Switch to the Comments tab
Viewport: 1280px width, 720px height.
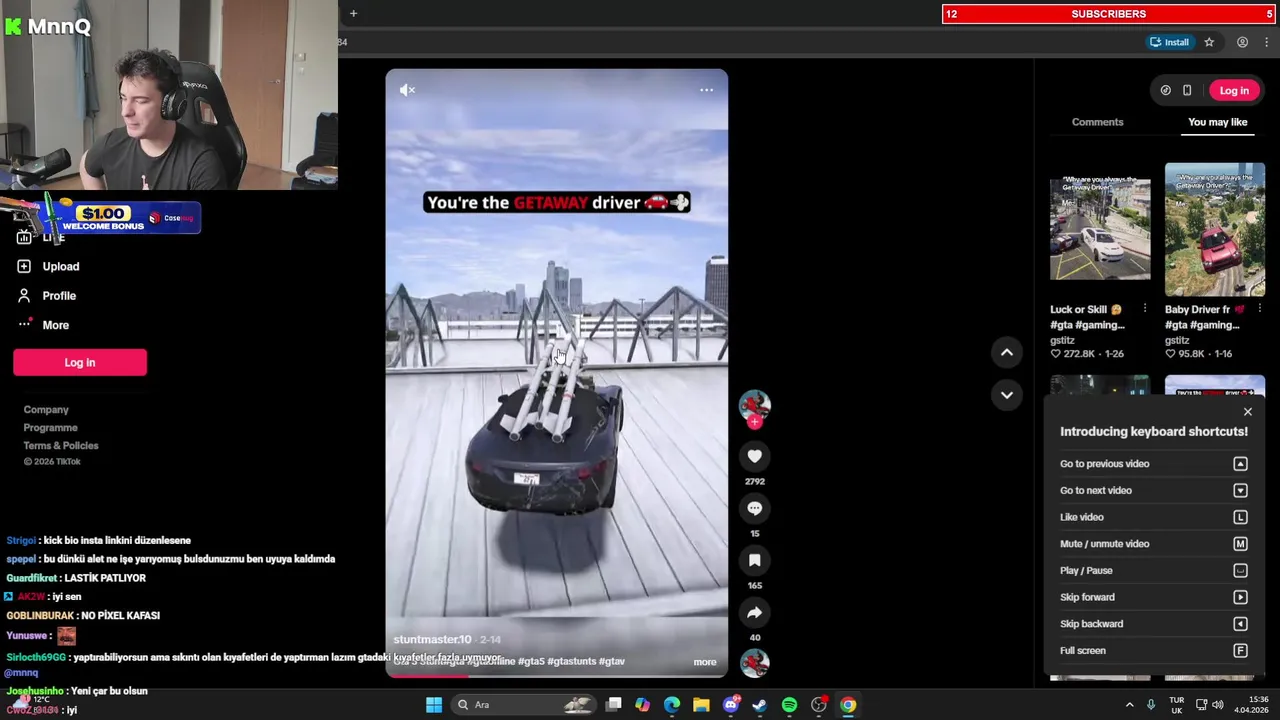pos(1097,122)
